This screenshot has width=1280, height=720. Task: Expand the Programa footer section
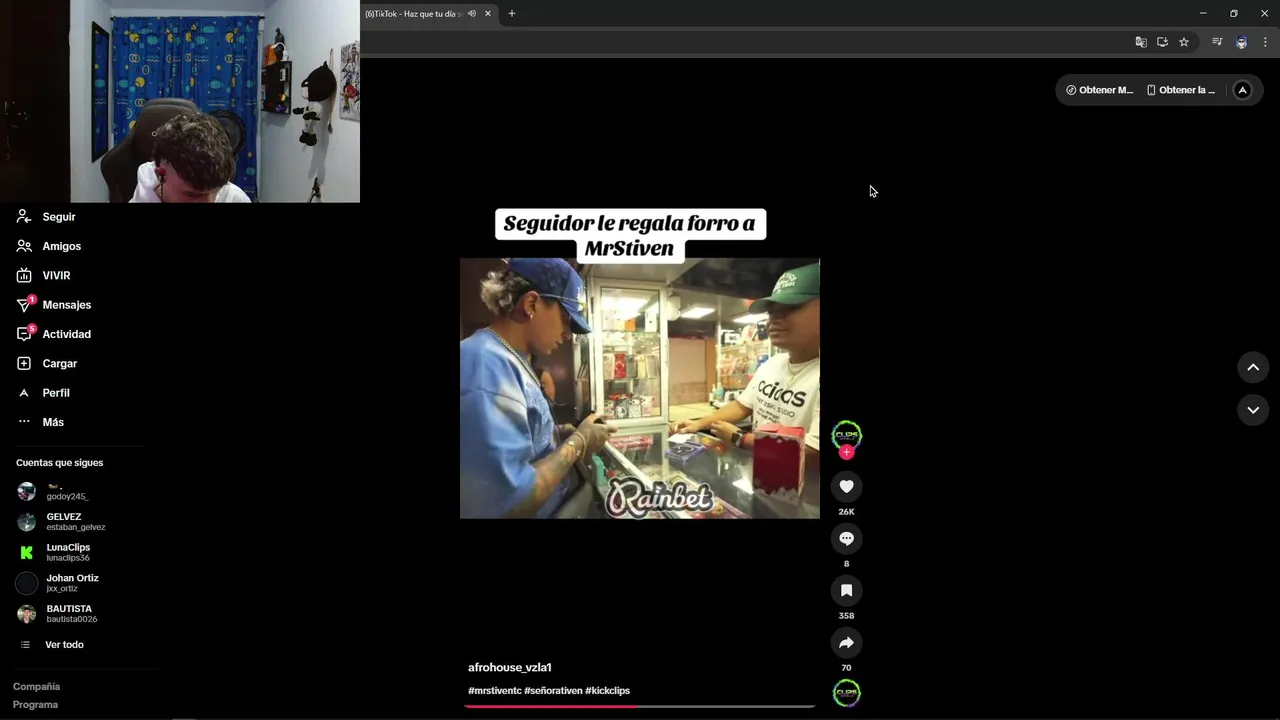tap(36, 705)
